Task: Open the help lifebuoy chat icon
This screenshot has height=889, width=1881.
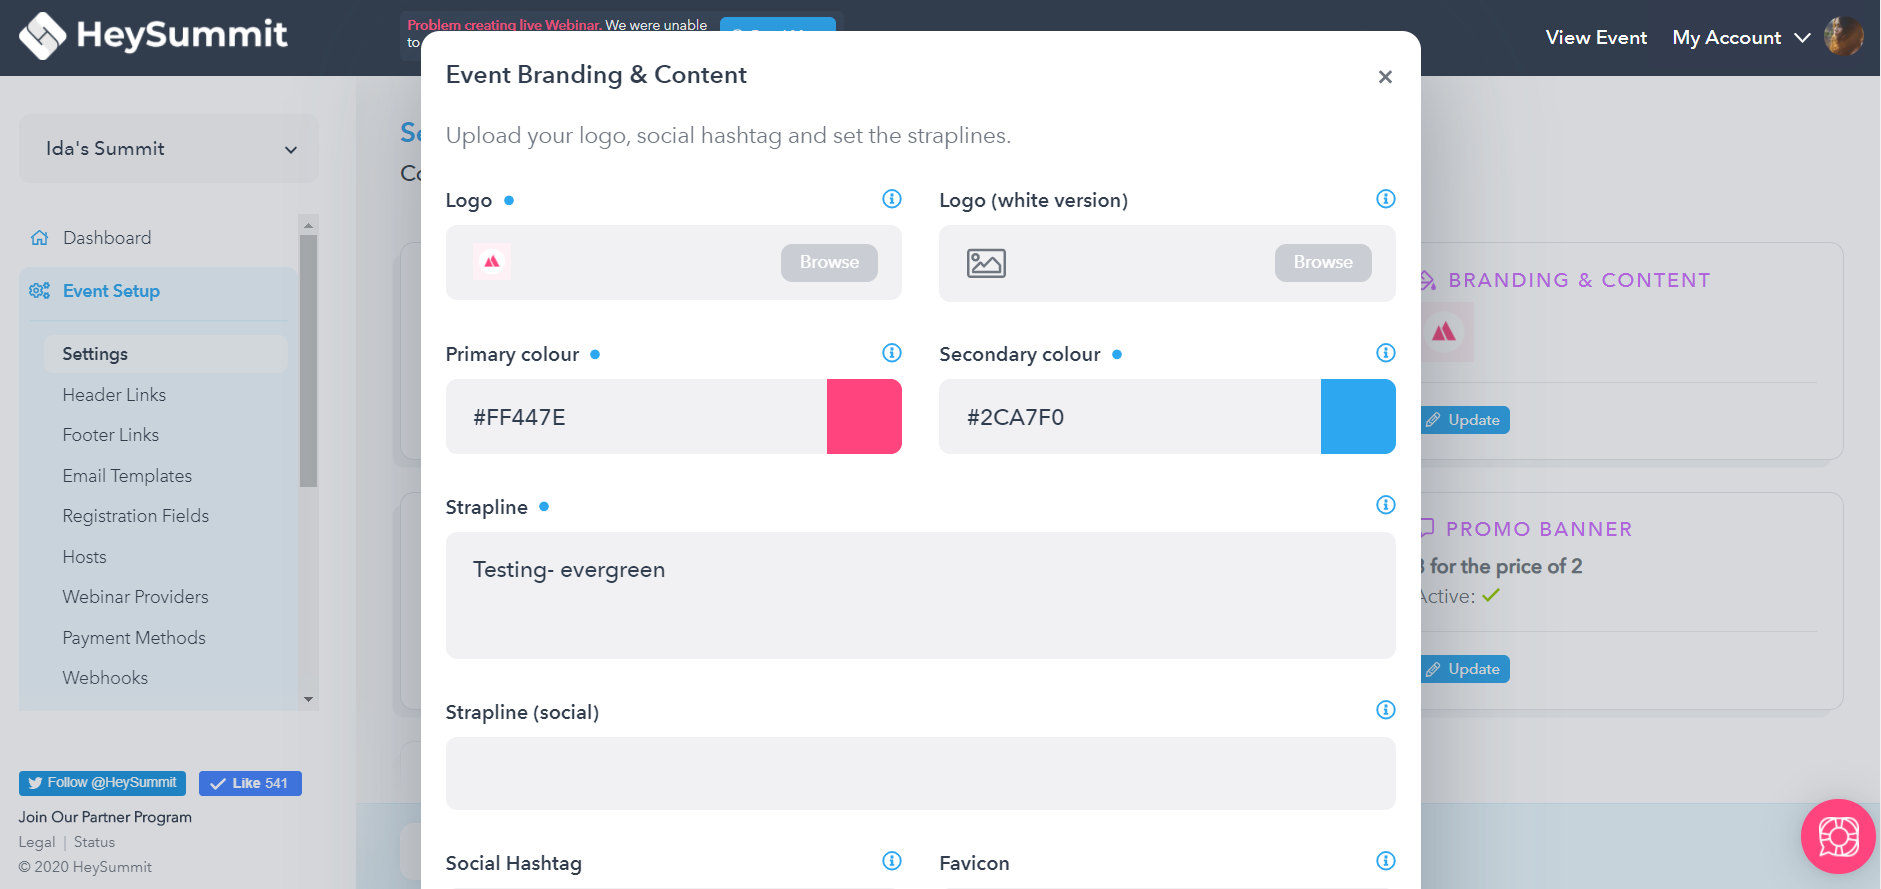Action: tap(1838, 836)
